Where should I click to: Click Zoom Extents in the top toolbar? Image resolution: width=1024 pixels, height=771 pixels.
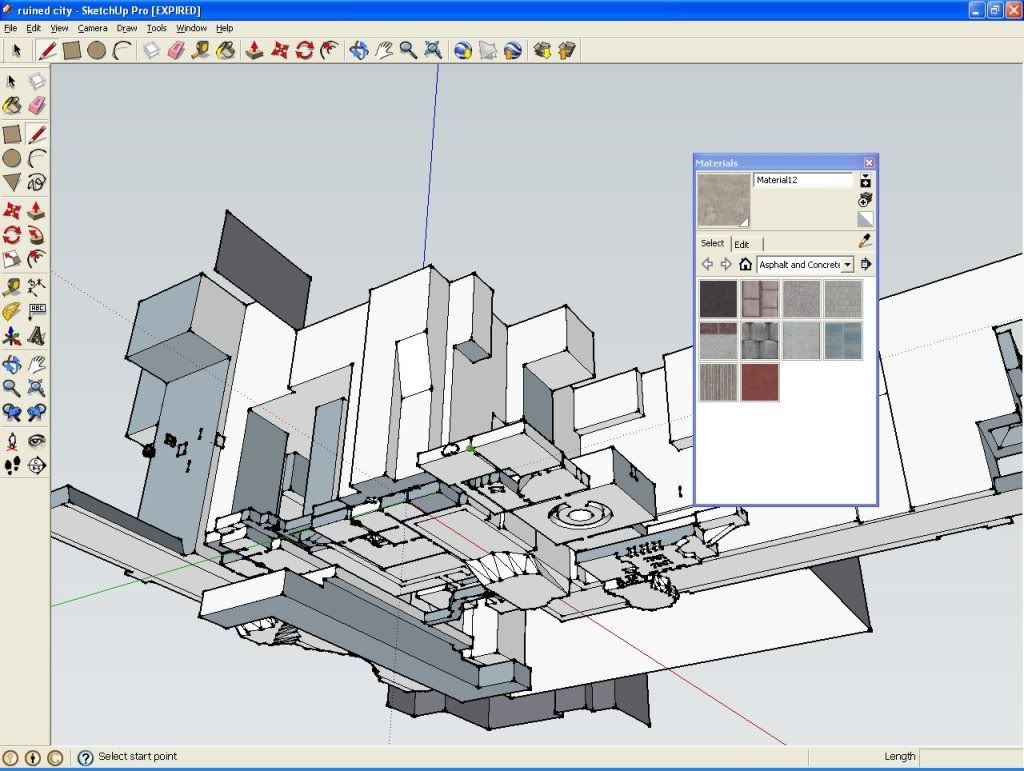click(x=433, y=50)
